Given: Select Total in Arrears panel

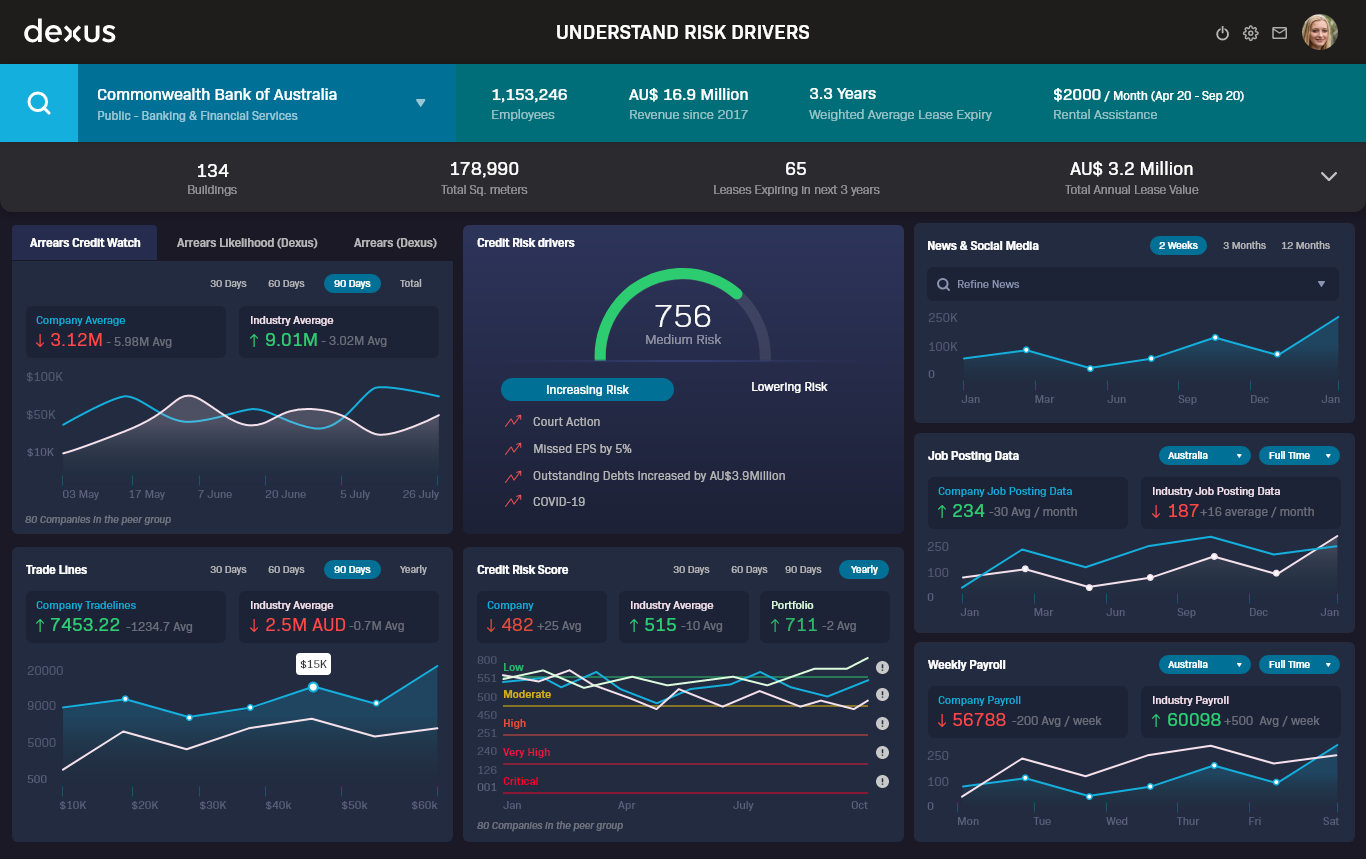Looking at the screenshot, I should [411, 283].
